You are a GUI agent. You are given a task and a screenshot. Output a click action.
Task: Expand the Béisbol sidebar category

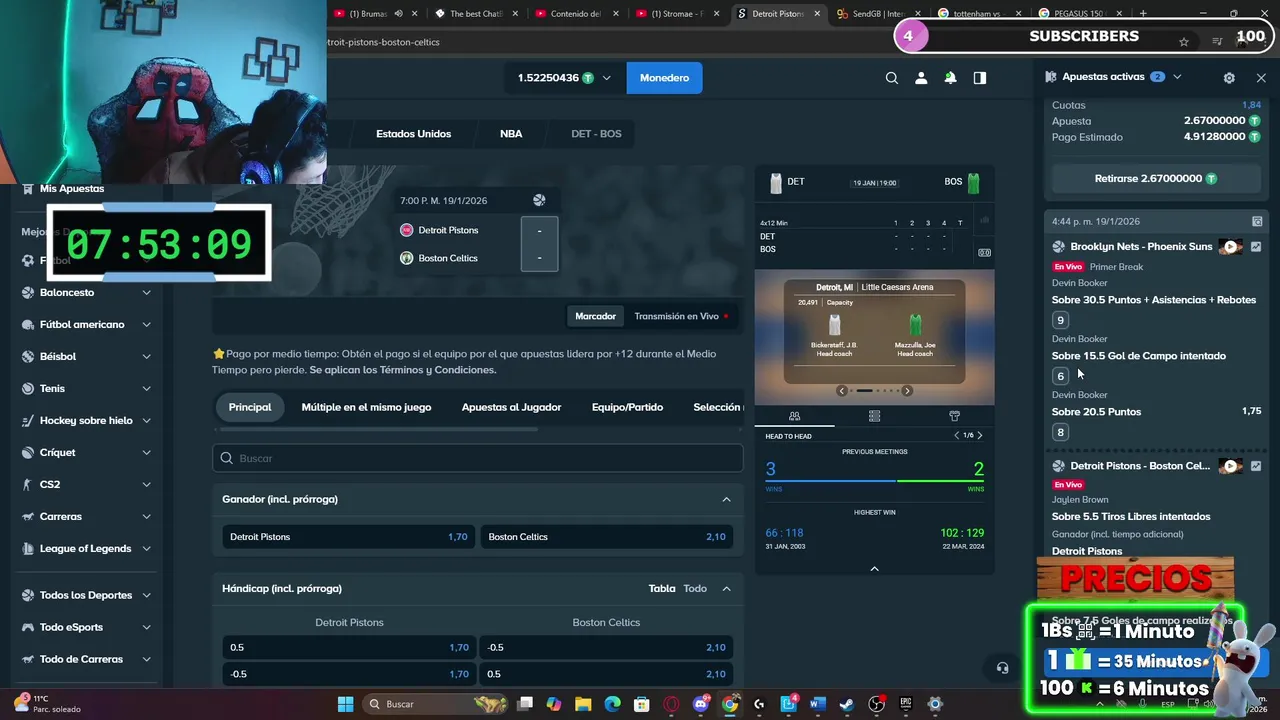(146, 357)
